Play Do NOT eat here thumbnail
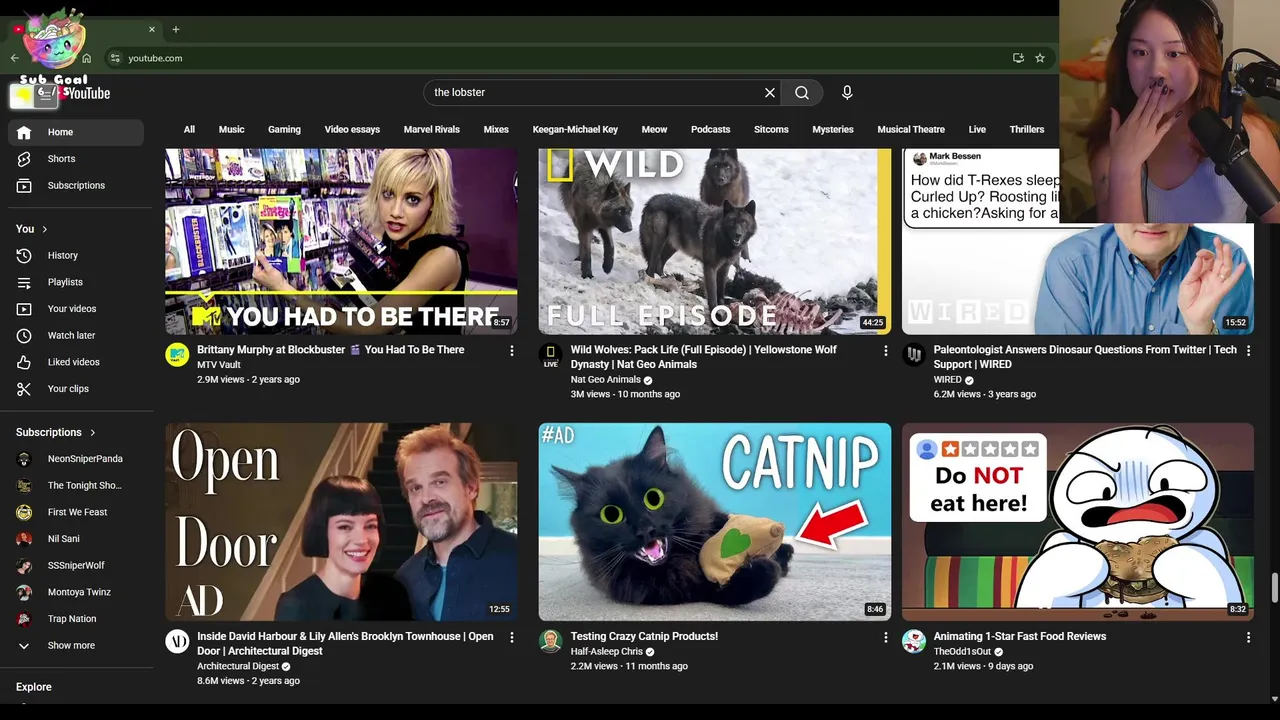This screenshot has height=720, width=1280. 1078,522
